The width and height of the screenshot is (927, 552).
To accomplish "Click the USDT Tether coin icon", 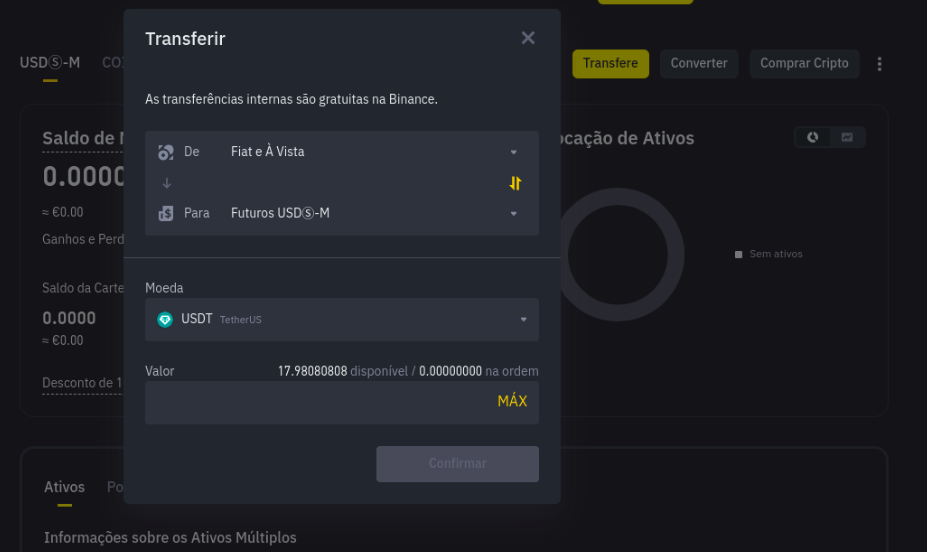I will pyautogui.click(x=165, y=320).
